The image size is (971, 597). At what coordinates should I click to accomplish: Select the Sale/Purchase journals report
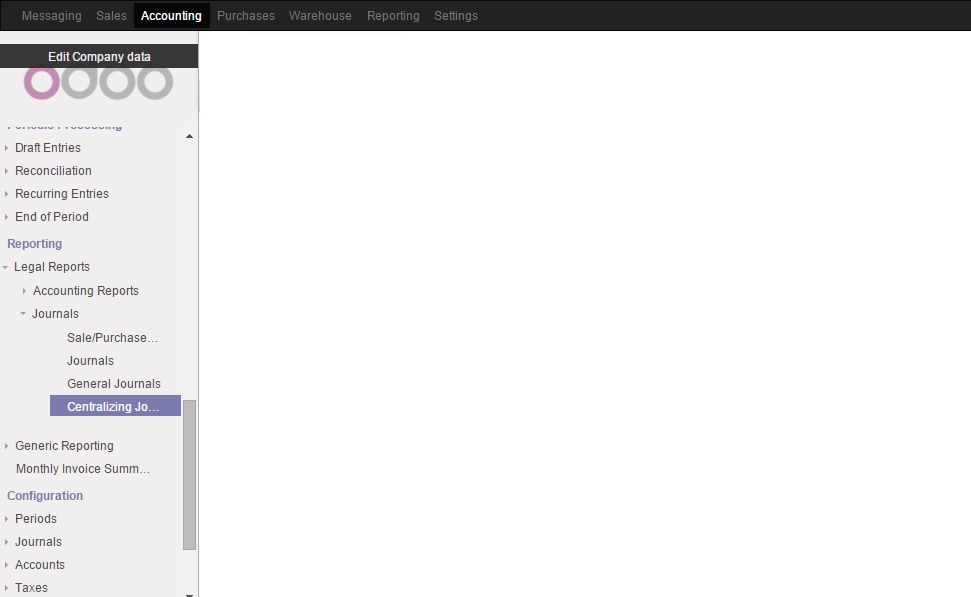[111, 337]
